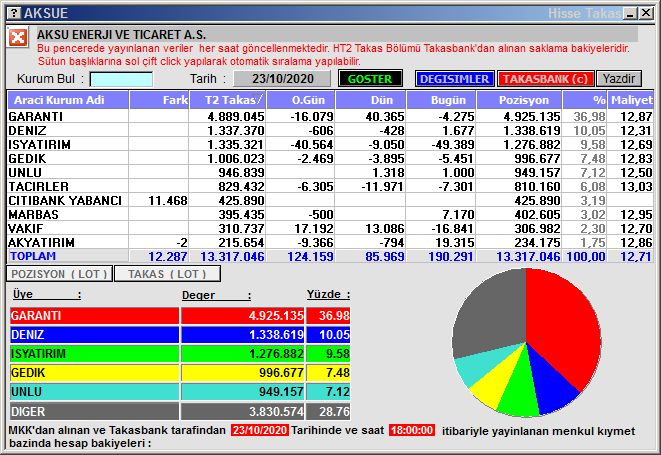
Task: Select the GEDIK row in the table
Action: (330, 158)
